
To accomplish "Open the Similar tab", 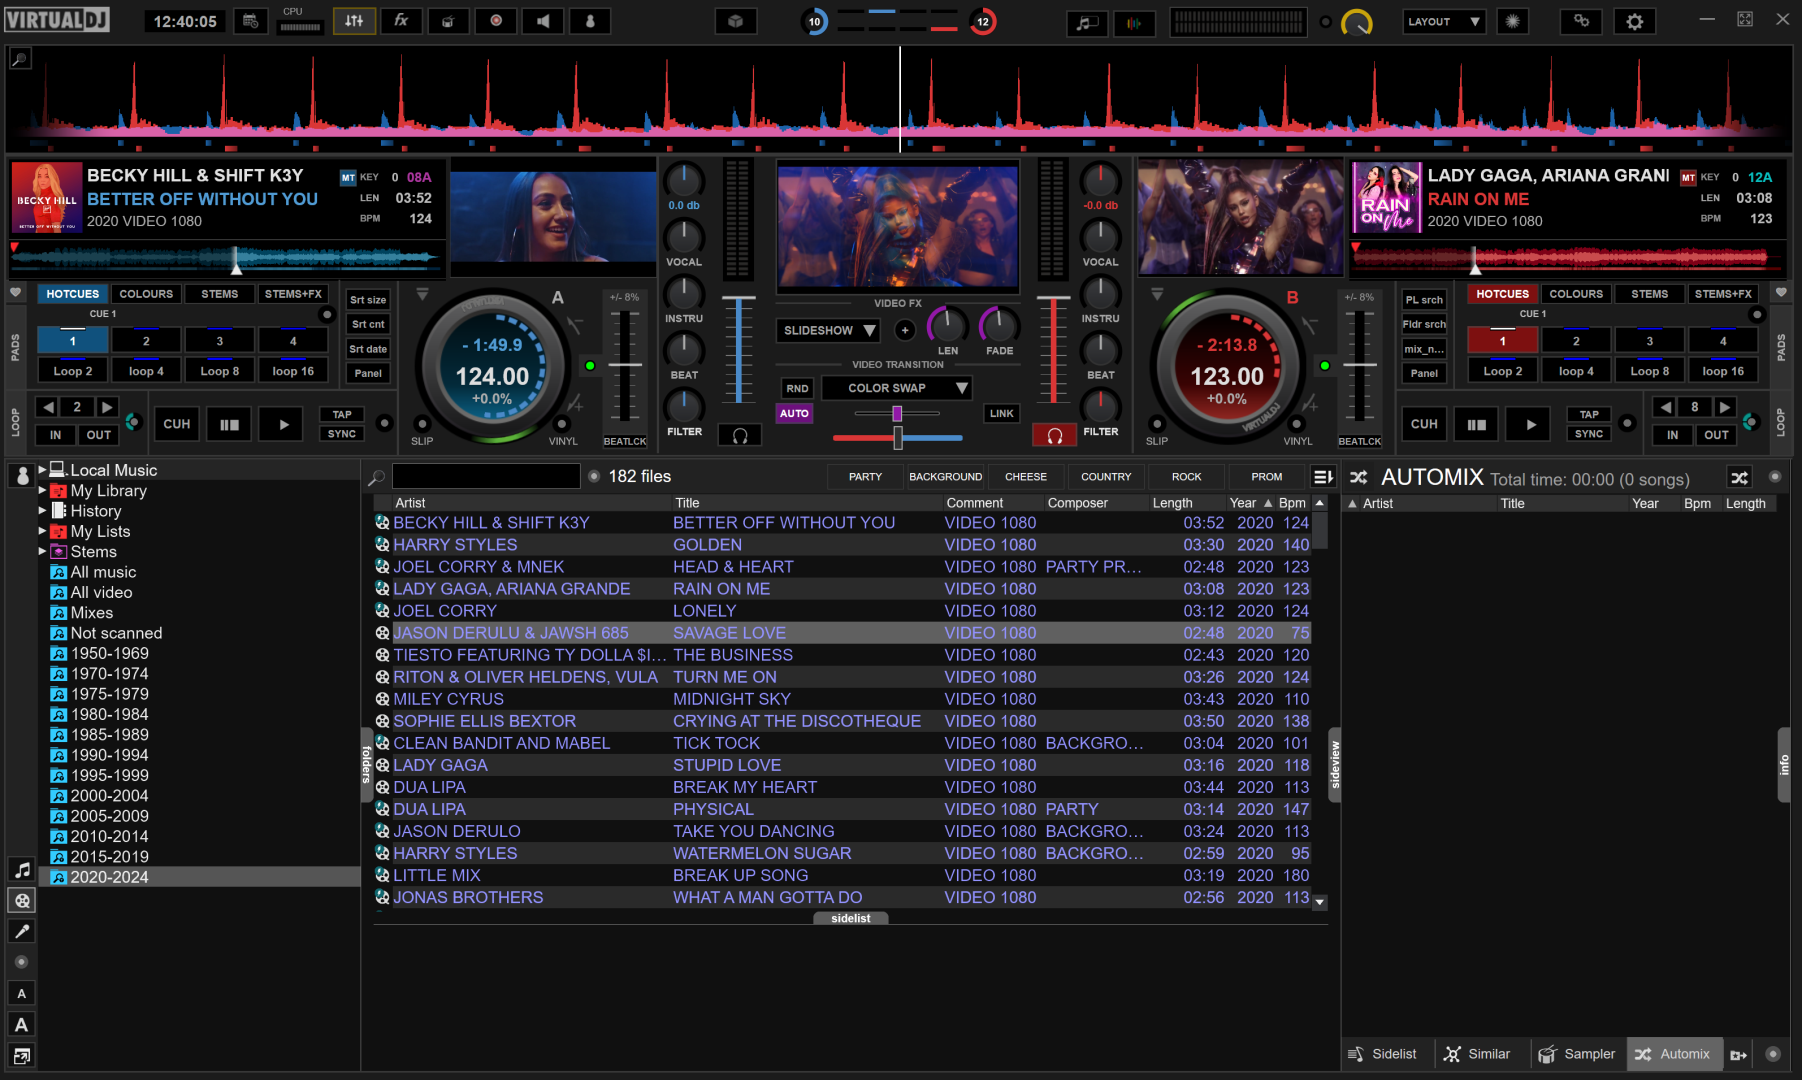I will 1477,1054.
